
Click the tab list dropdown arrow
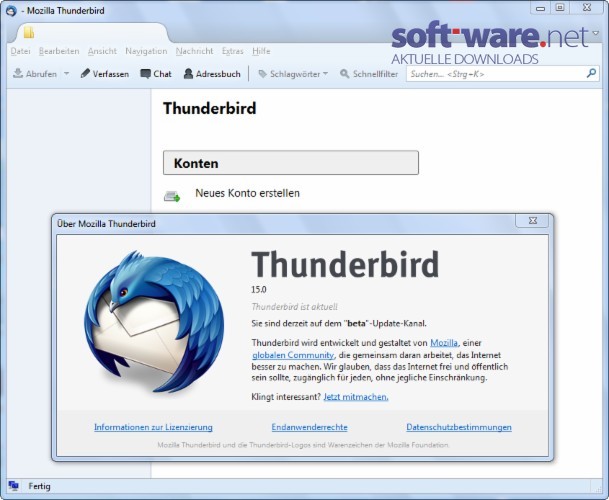pyautogui.click(x=596, y=33)
